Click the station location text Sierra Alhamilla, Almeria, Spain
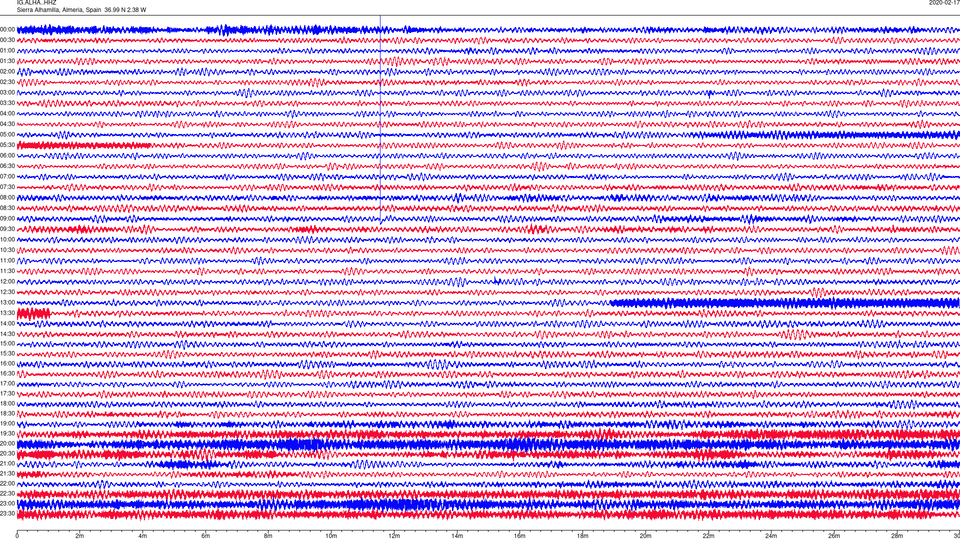 point(59,10)
